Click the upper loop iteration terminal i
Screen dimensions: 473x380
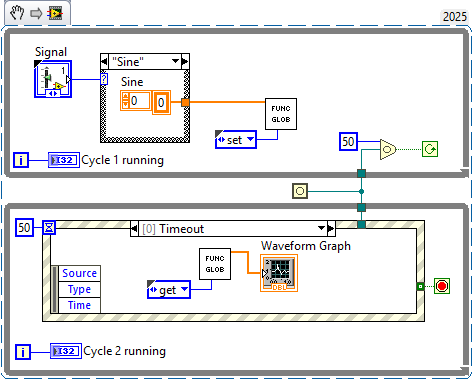pos(21,160)
